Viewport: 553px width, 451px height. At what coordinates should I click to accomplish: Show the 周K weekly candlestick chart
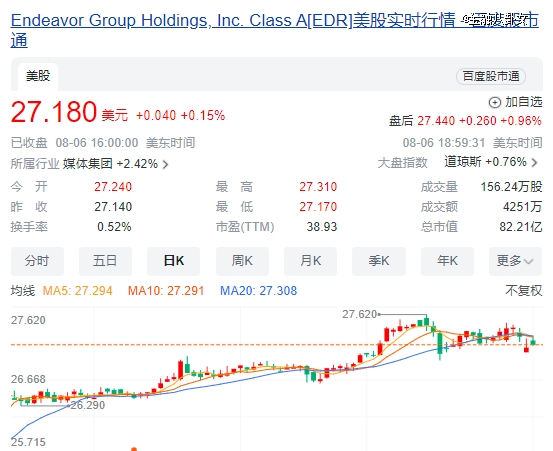(x=242, y=261)
